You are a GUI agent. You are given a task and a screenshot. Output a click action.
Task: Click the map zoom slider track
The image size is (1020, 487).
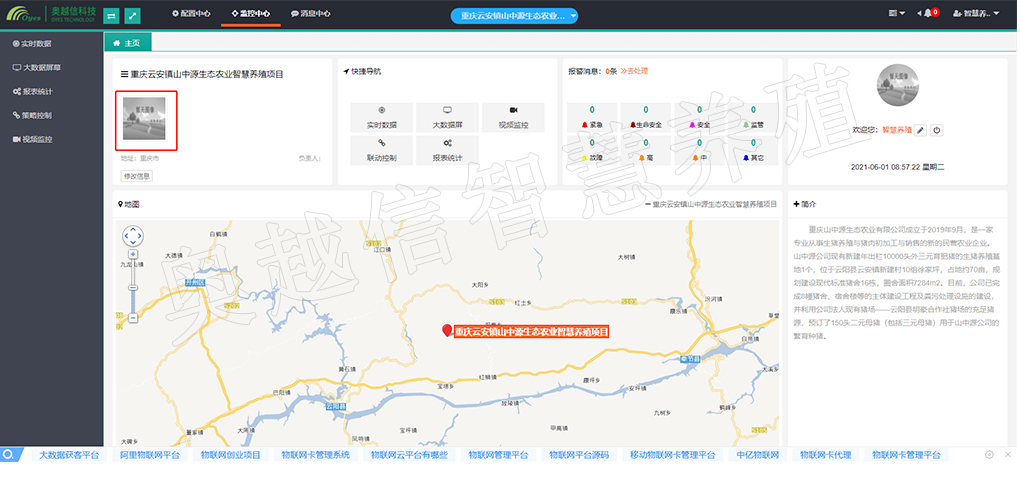[x=133, y=290]
